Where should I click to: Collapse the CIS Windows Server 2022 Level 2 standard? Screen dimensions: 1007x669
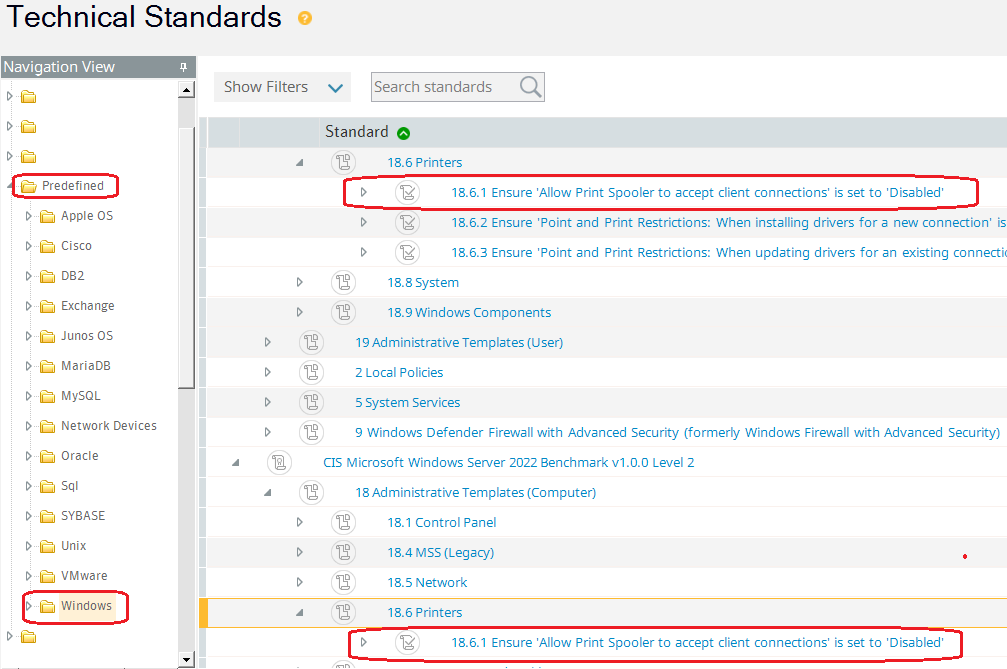tap(236, 462)
